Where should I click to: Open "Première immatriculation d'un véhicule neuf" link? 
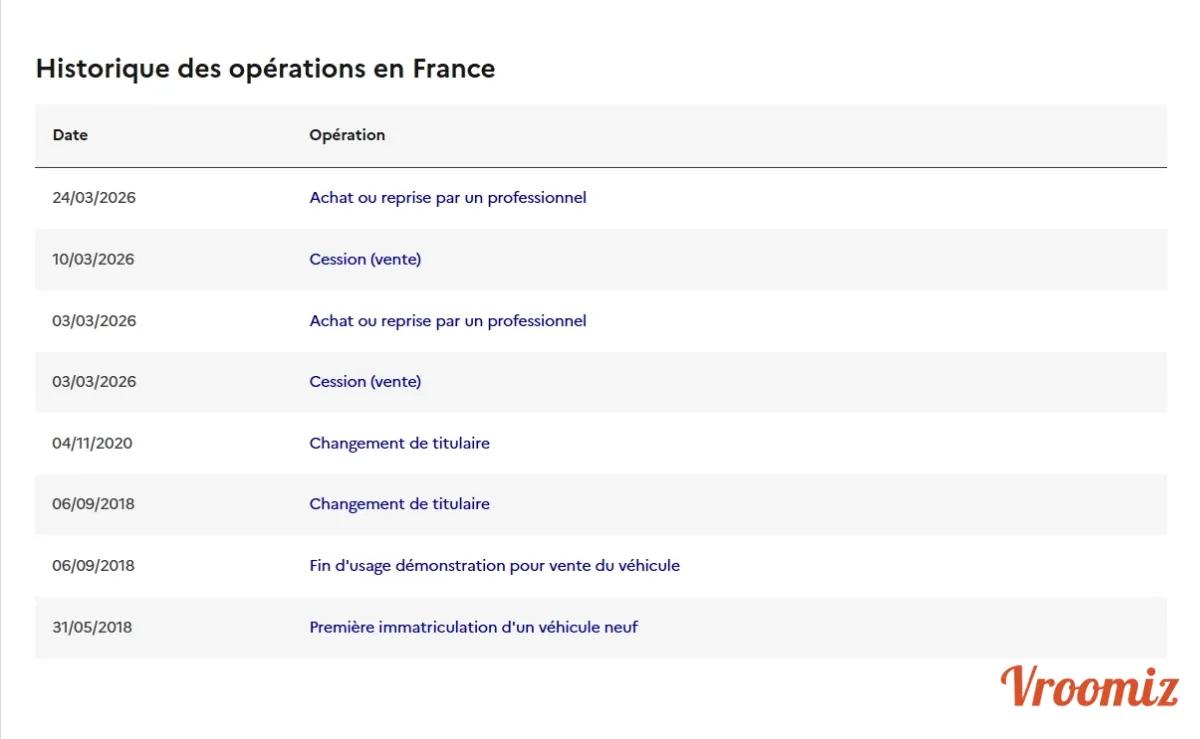pyautogui.click(x=473, y=628)
